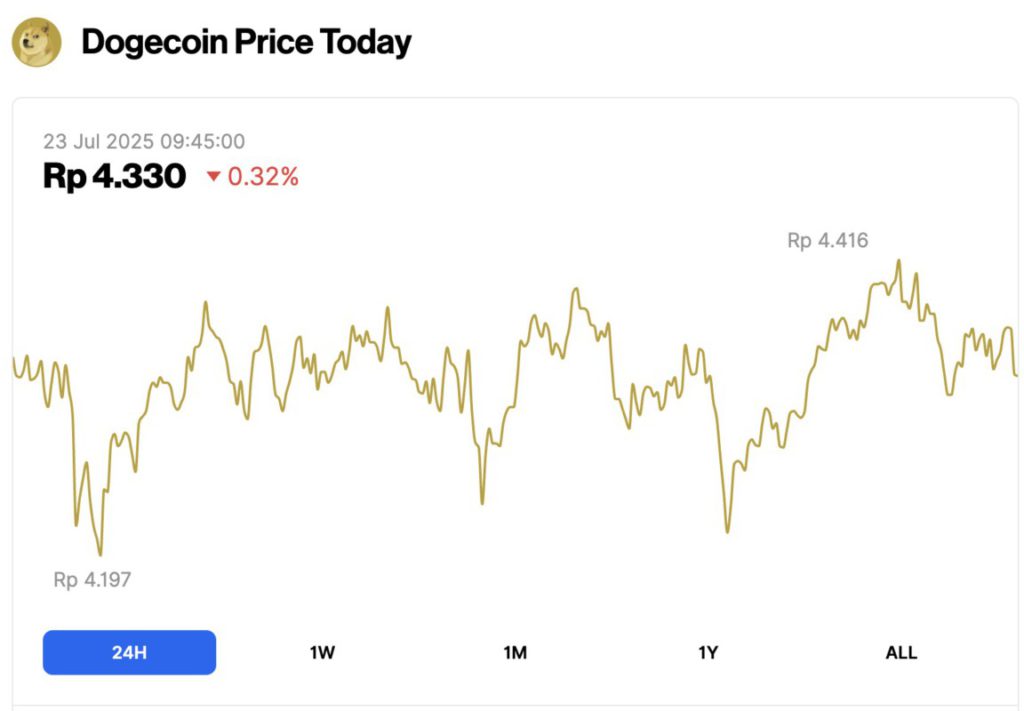This screenshot has height=711, width=1024.
Task: Show the 1Y price chart
Action: coord(708,653)
